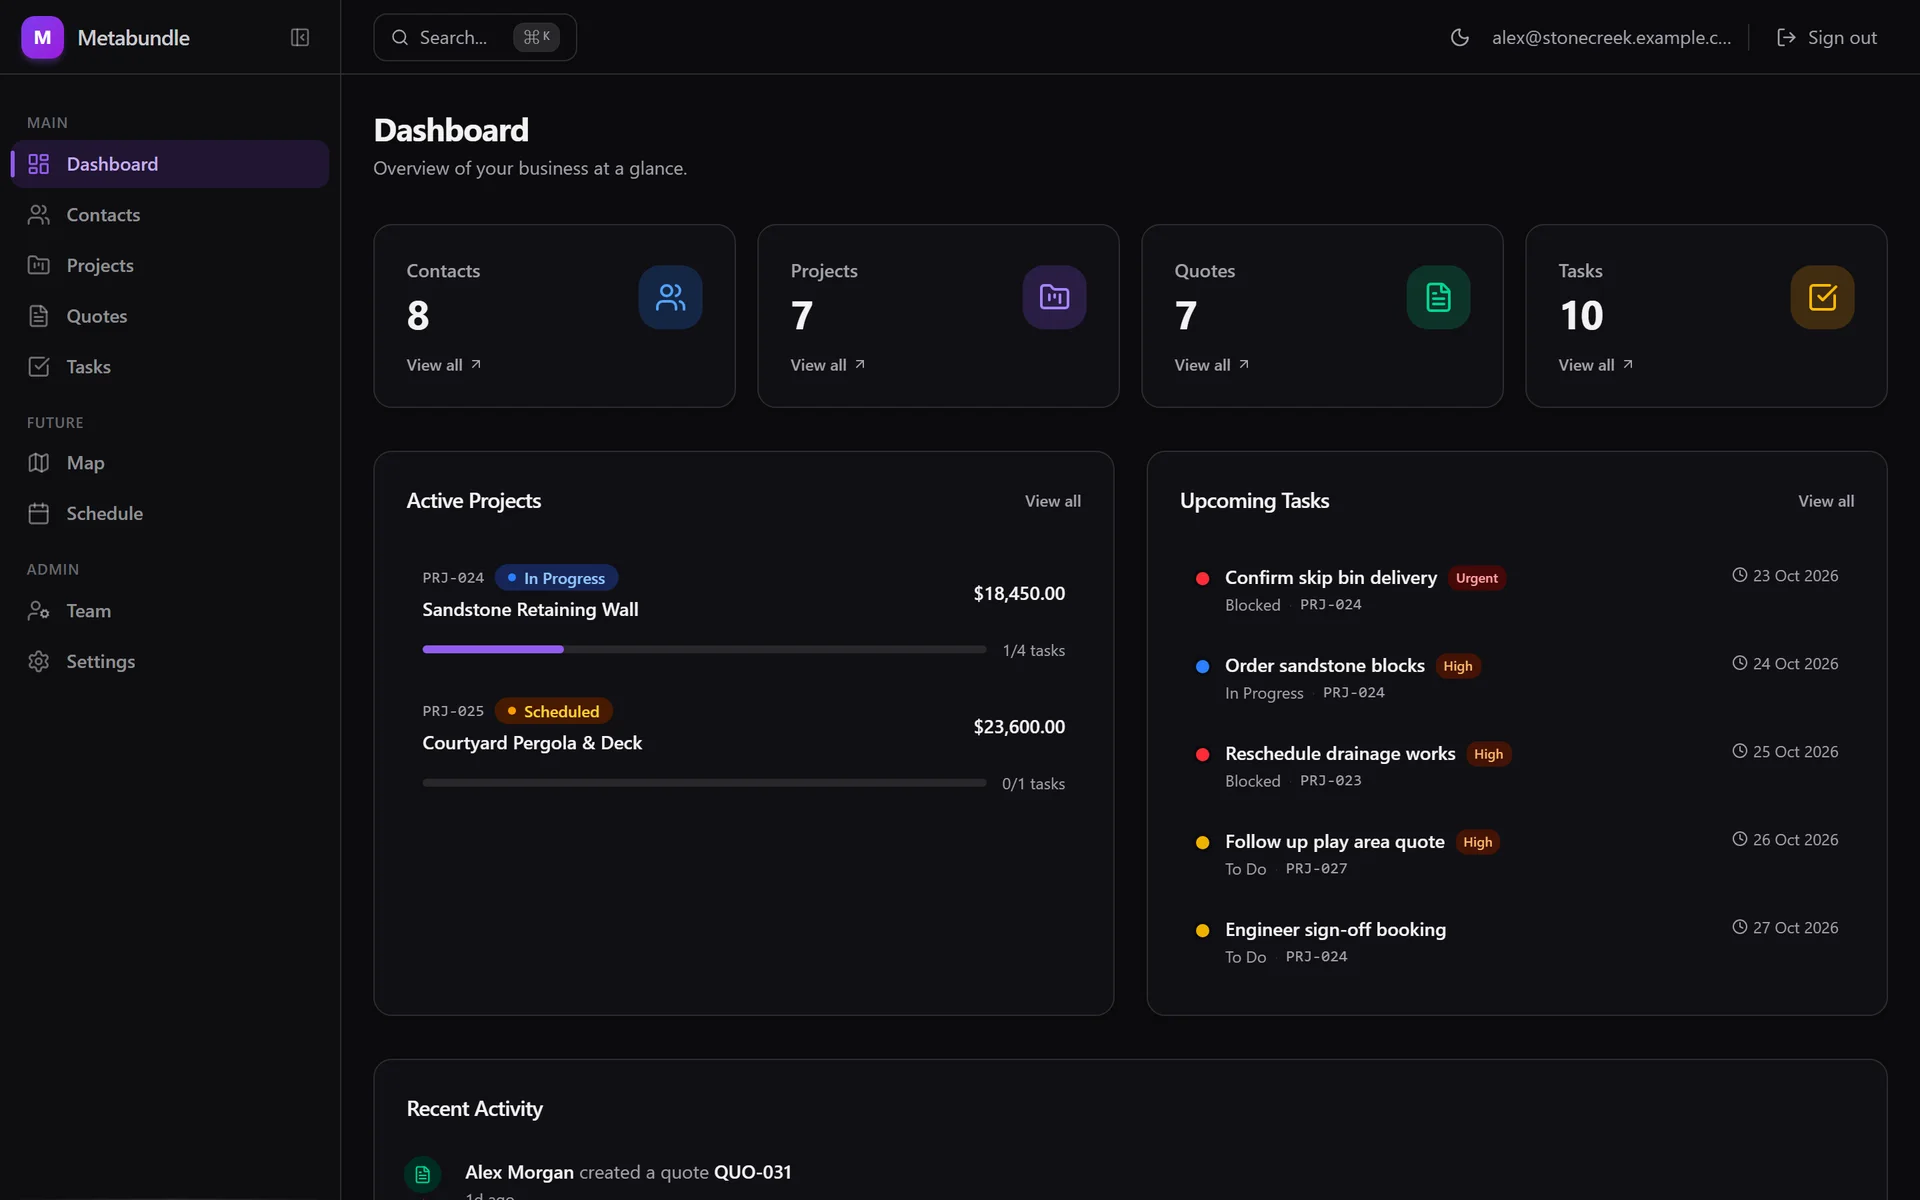Open Schedule in sidebar
Viewport: 1920px width, 1200px height.
(170, 513)
